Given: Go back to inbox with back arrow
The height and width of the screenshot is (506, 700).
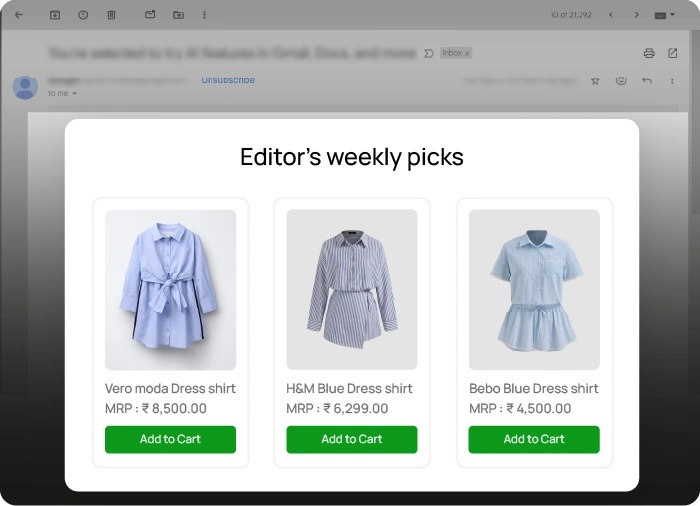Looking at the screenshot, I should tap(19, 15).
